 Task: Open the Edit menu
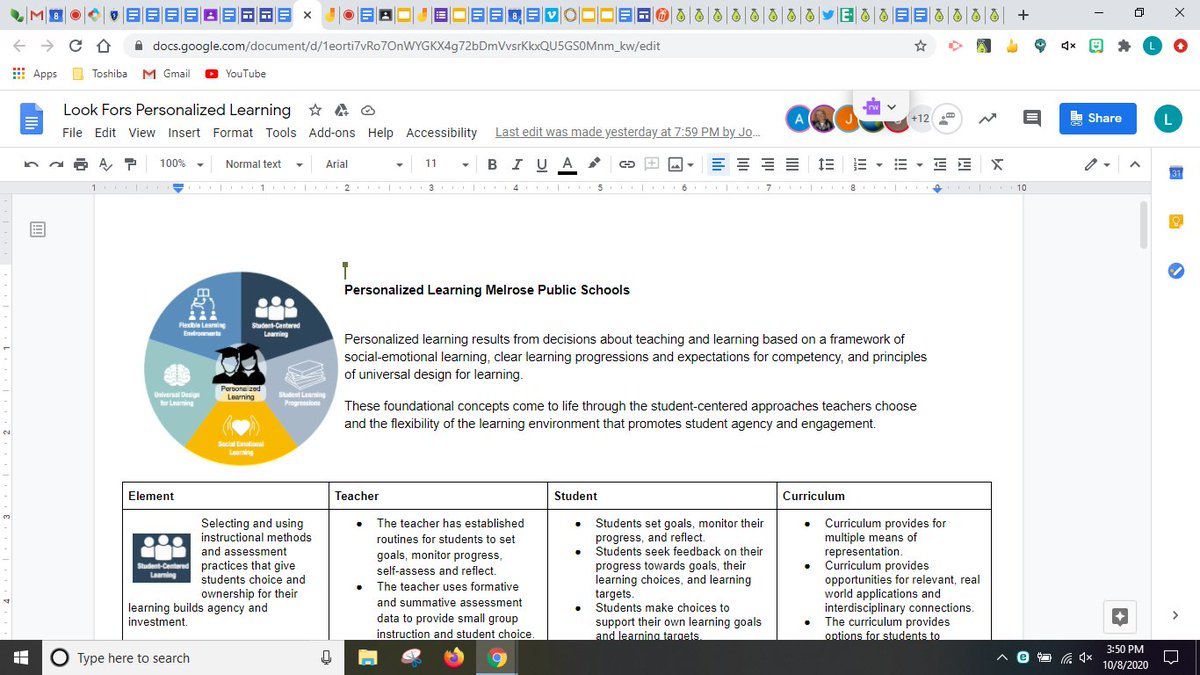click(105, 132)
